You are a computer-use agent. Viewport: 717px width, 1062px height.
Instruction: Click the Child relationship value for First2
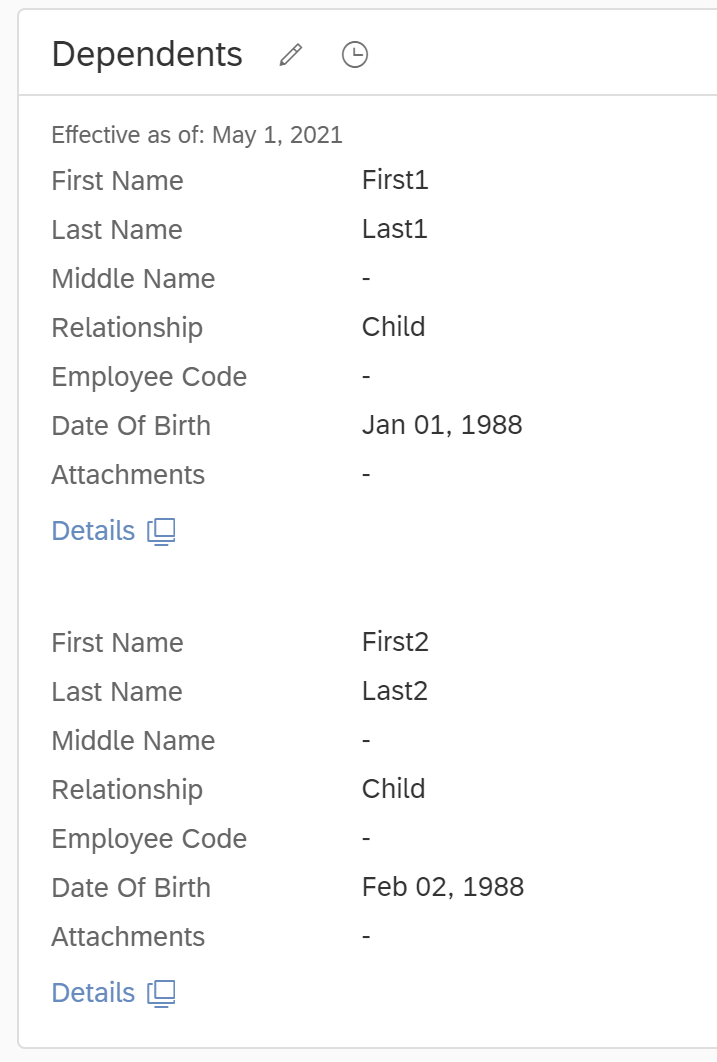tap(393, 789)
